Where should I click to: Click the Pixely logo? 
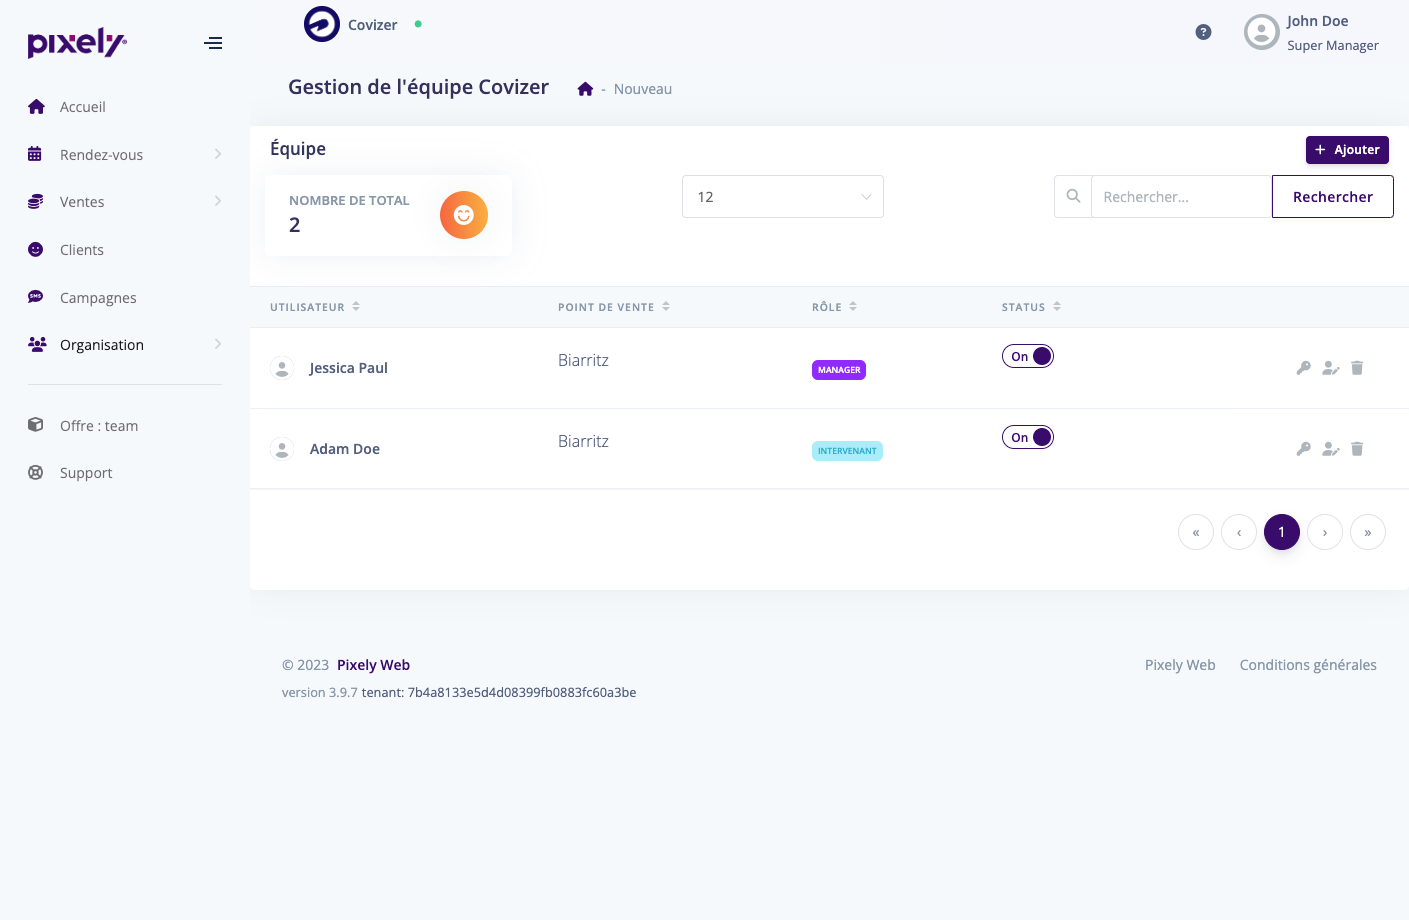pyautogui.click(x=77, y=43)
